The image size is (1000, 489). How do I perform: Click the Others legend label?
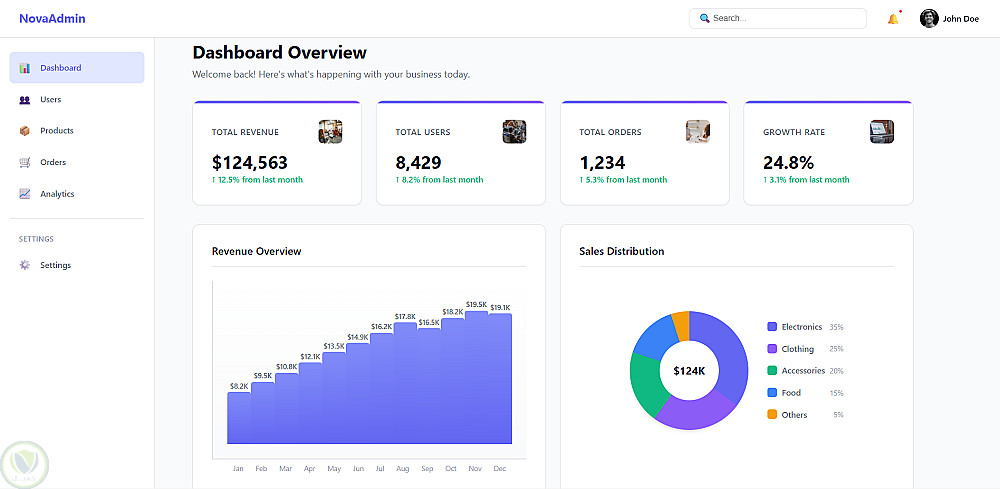coord(795,414)
